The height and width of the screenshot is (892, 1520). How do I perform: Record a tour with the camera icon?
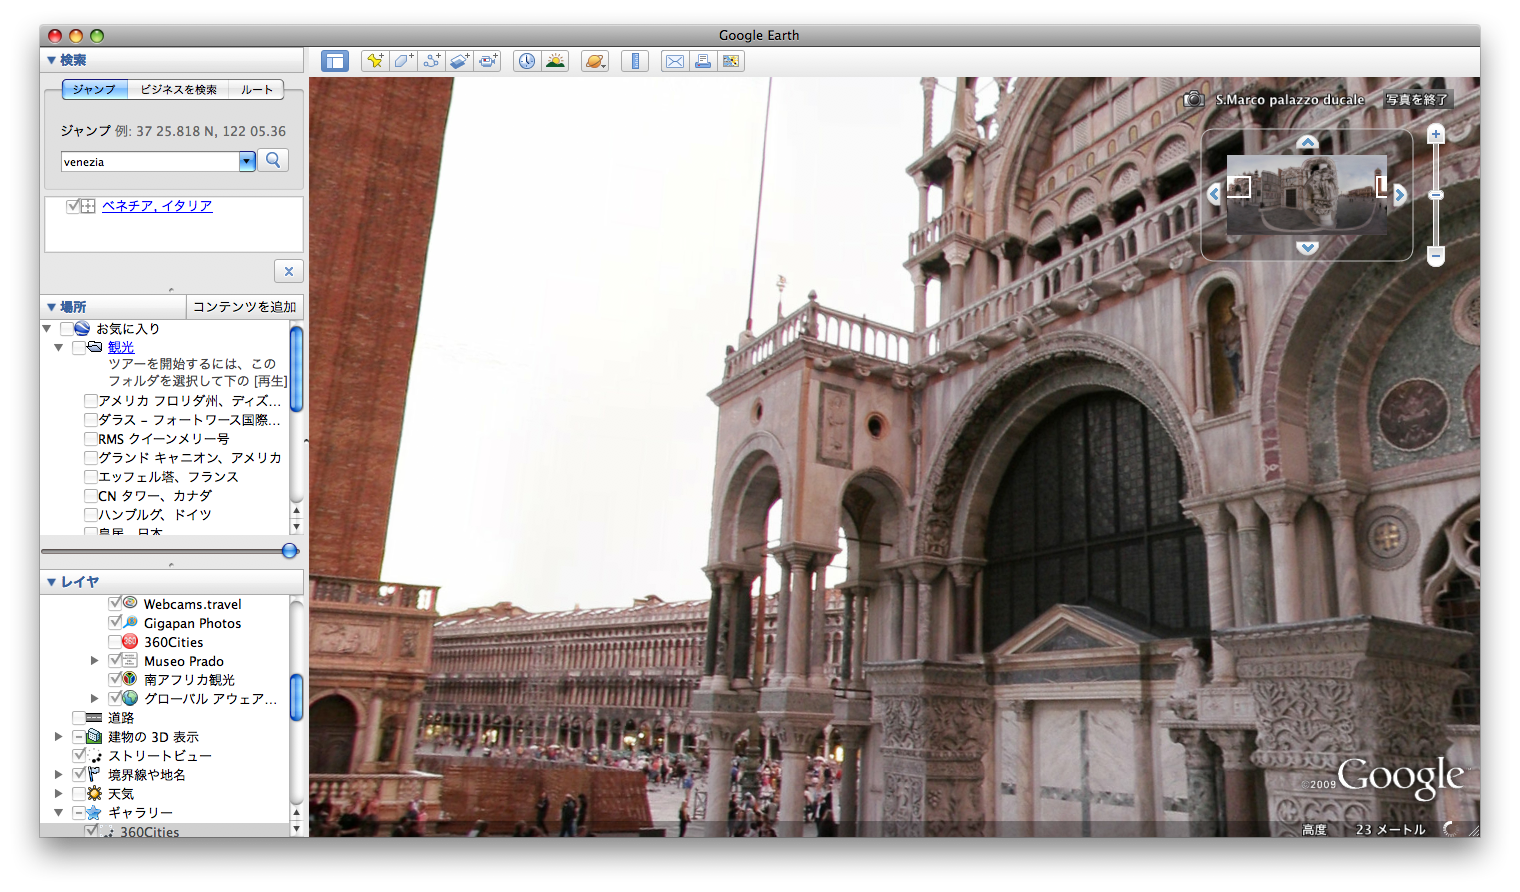(487, 61)
